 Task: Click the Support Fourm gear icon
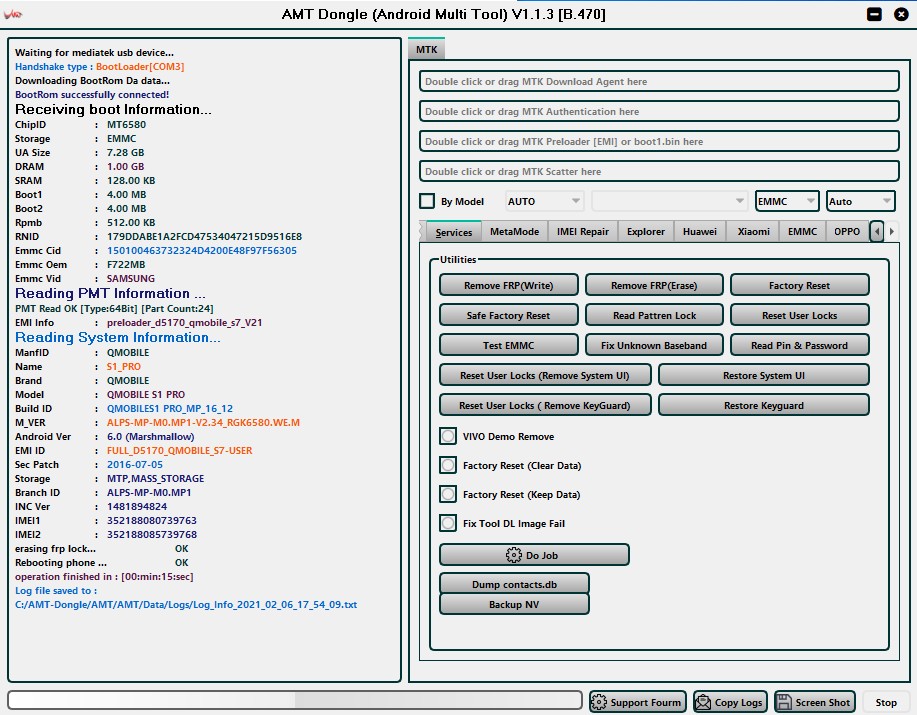[x=599, y=702]
